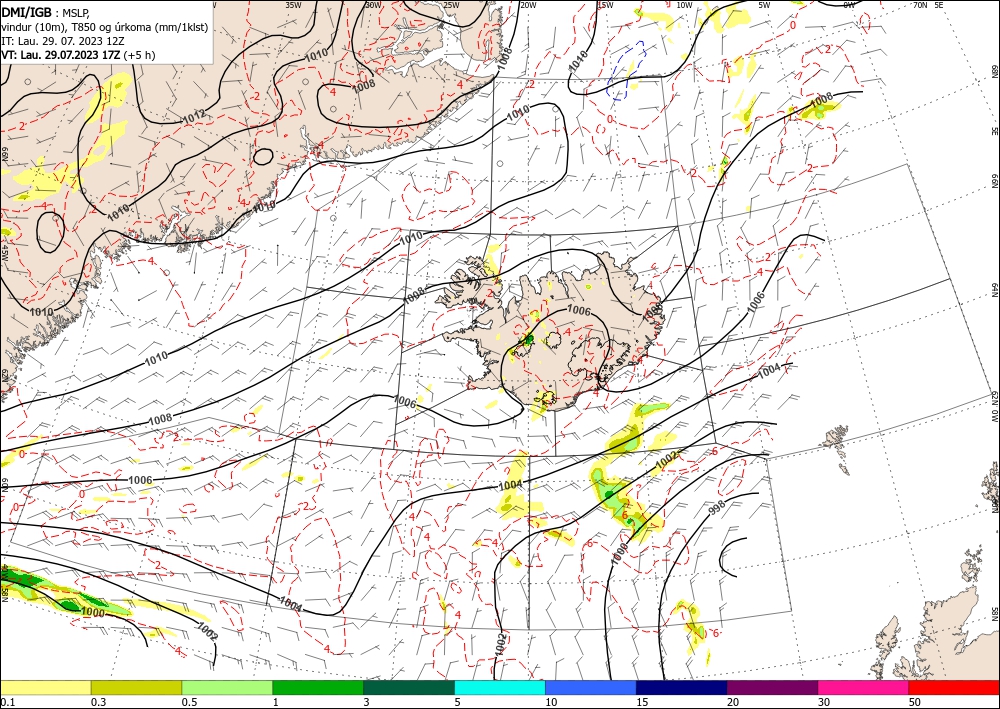Screen dimensions: 1000x709
Task: Select the 'VT: Lau. 29.07.2023 17Z (+5 h)' line
Action: tap(78, 55)
